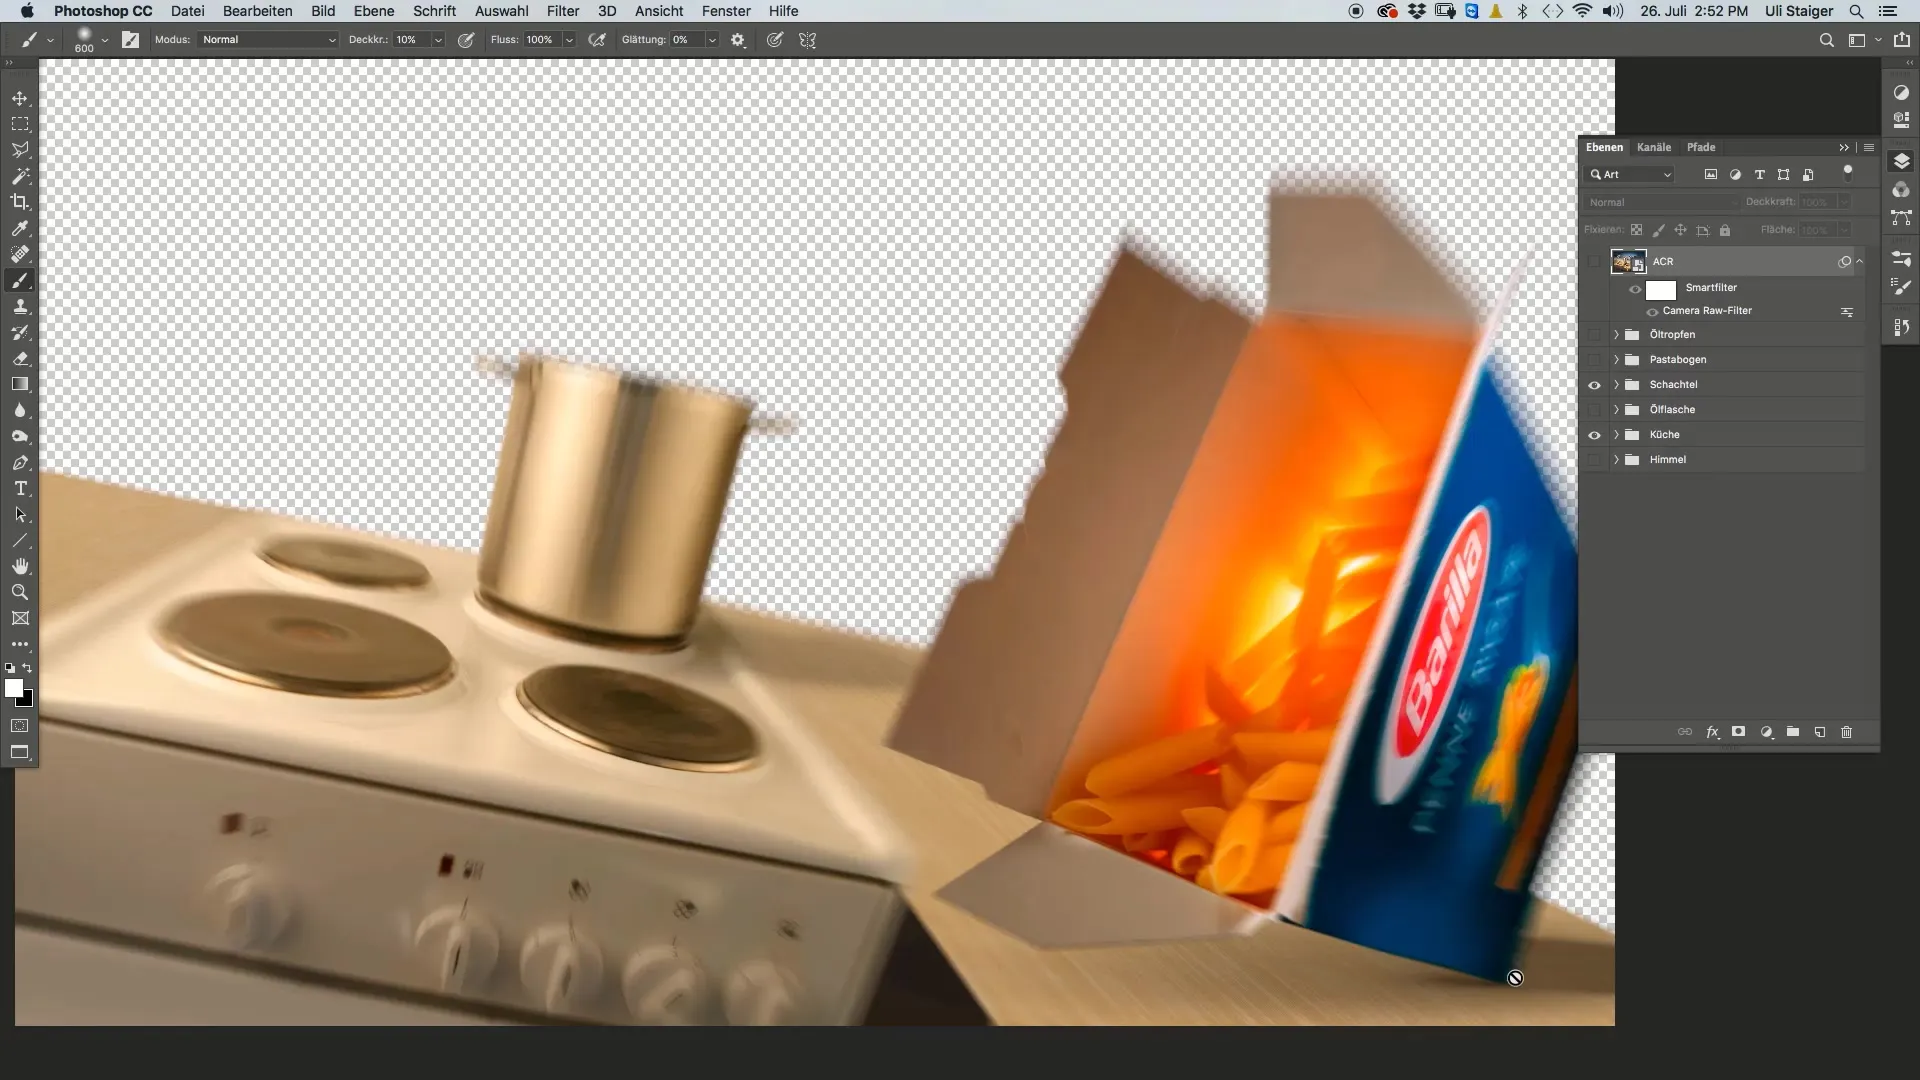Hide the Küche group

click(1594, 435)
